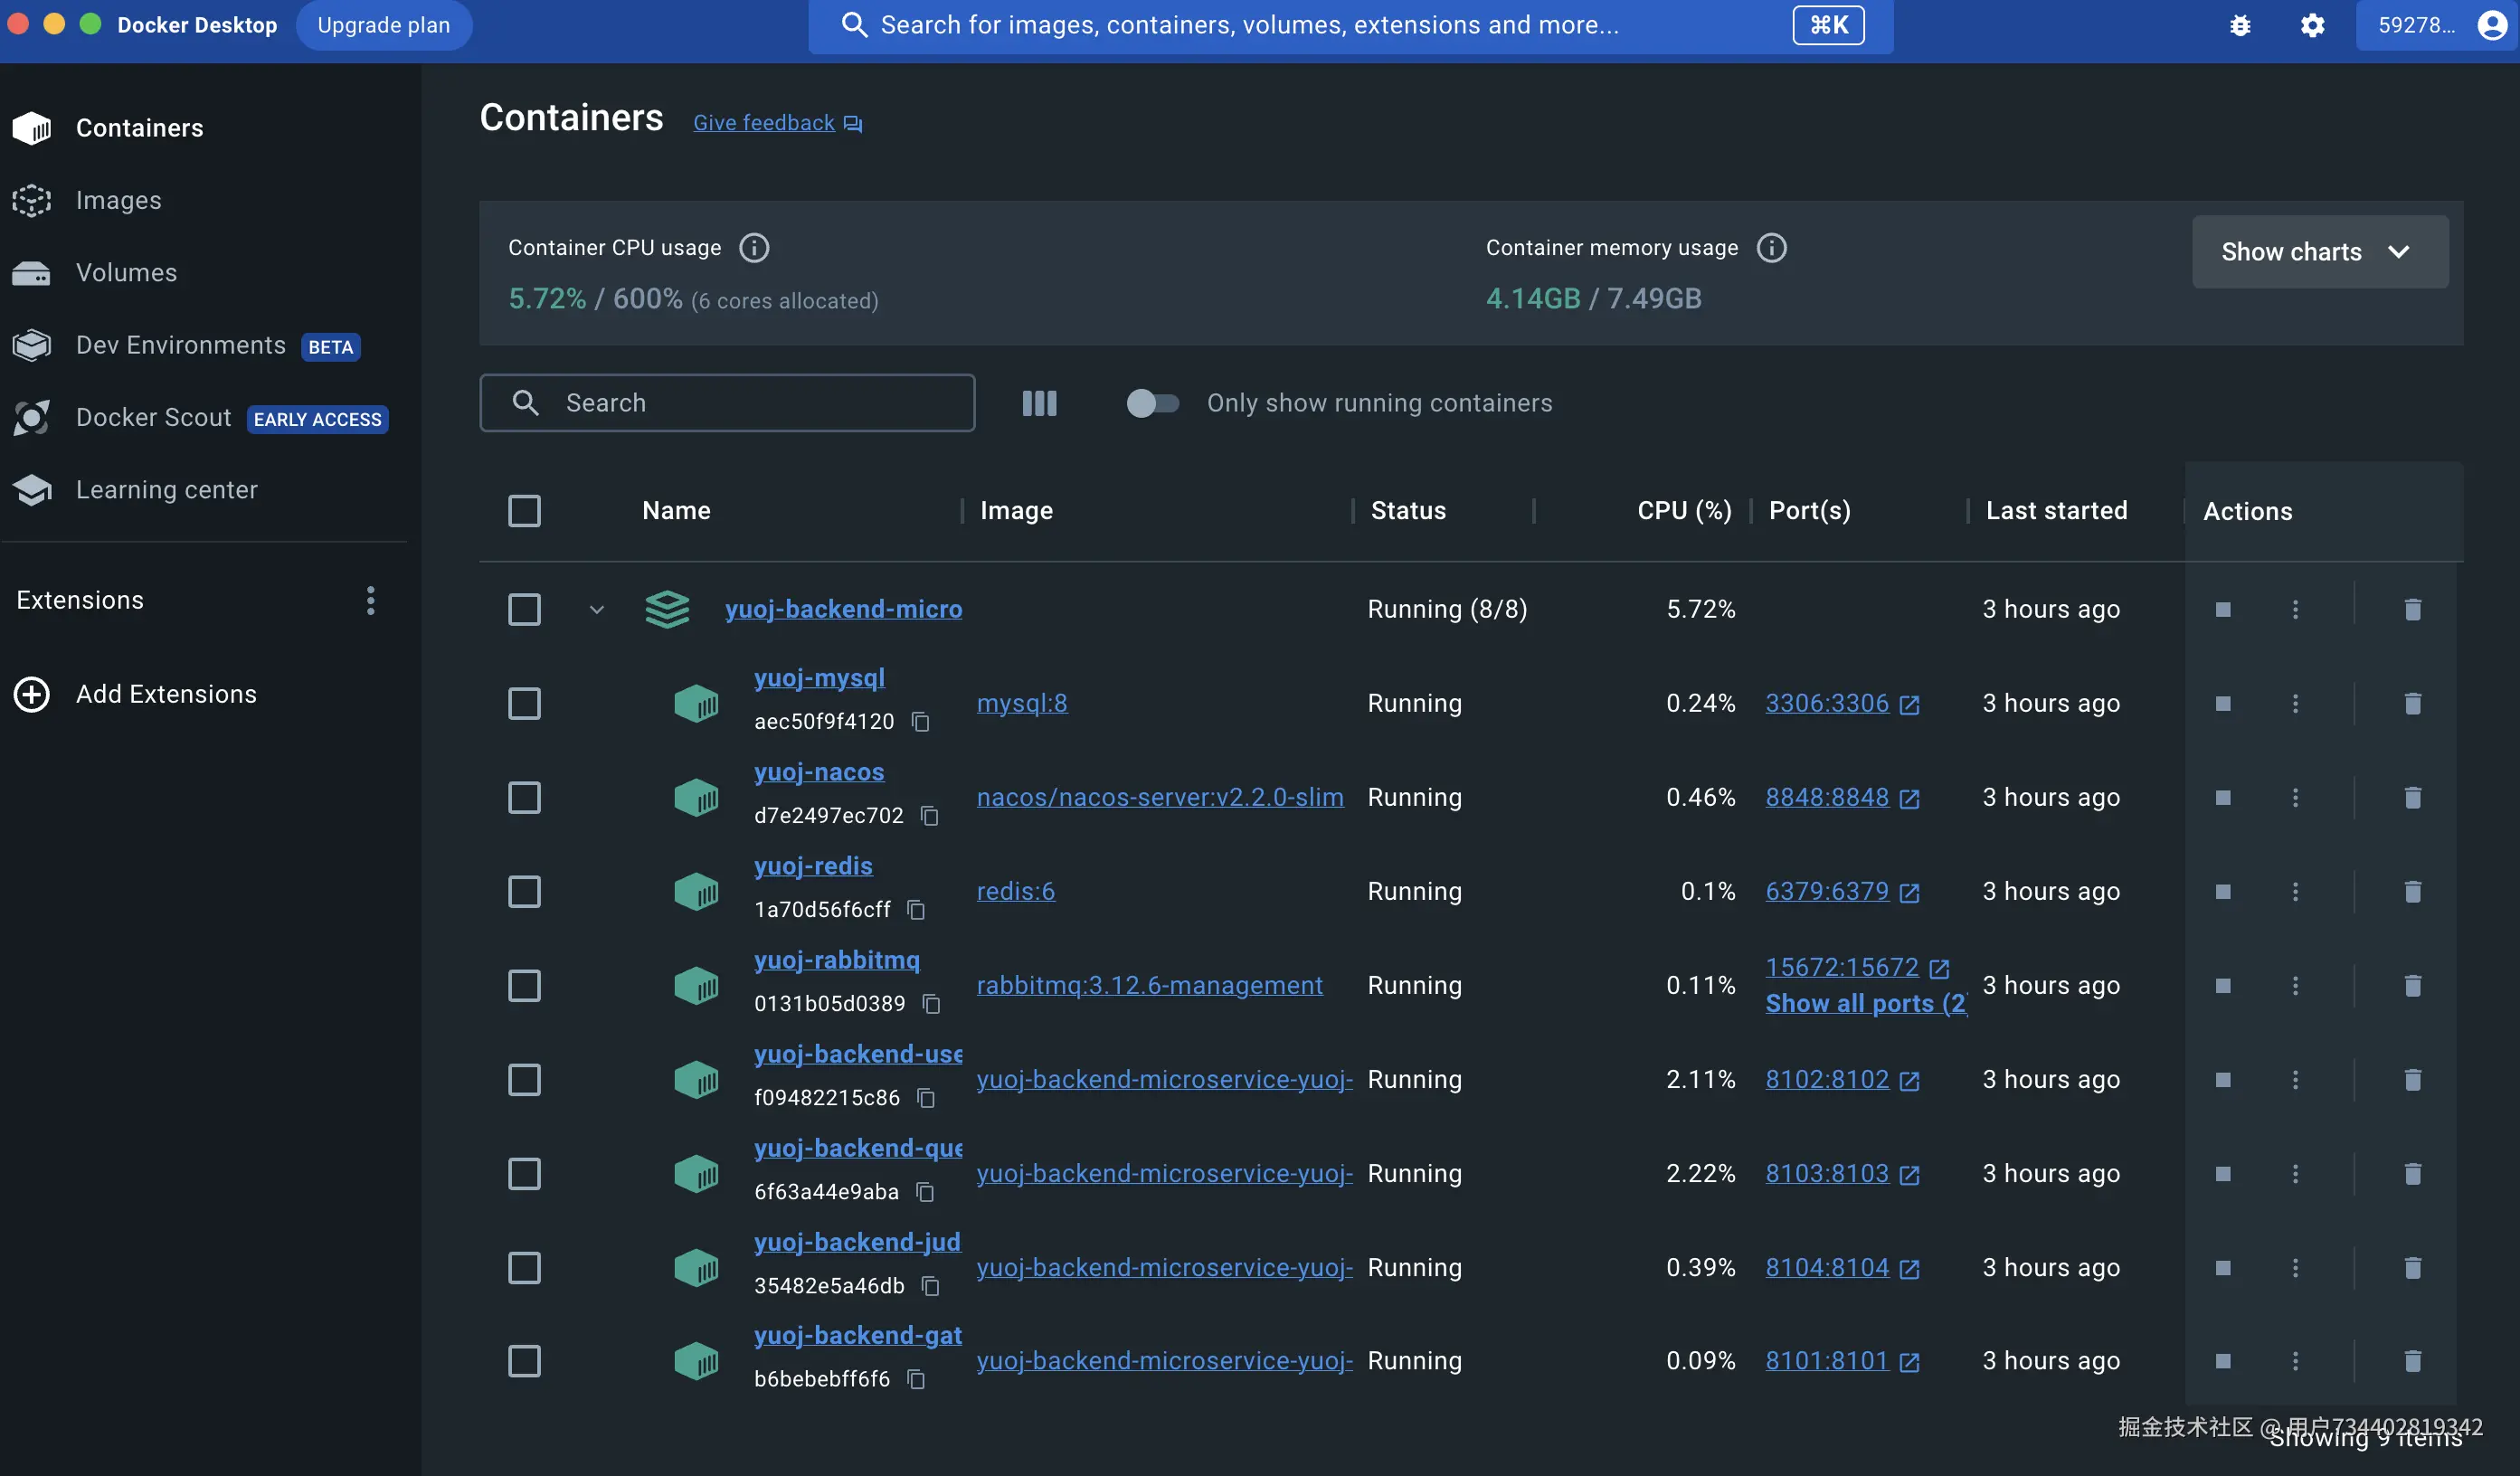This screenshot has width=2520, height=1476.
Task: Open more actions for yuoj-redis
Action: [x=2295, y=892]
